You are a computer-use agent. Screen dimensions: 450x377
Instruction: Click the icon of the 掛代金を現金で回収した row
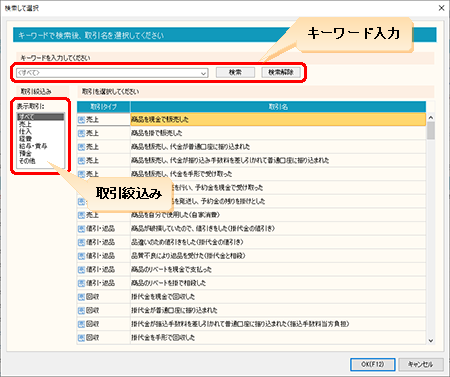click(81, 297)
